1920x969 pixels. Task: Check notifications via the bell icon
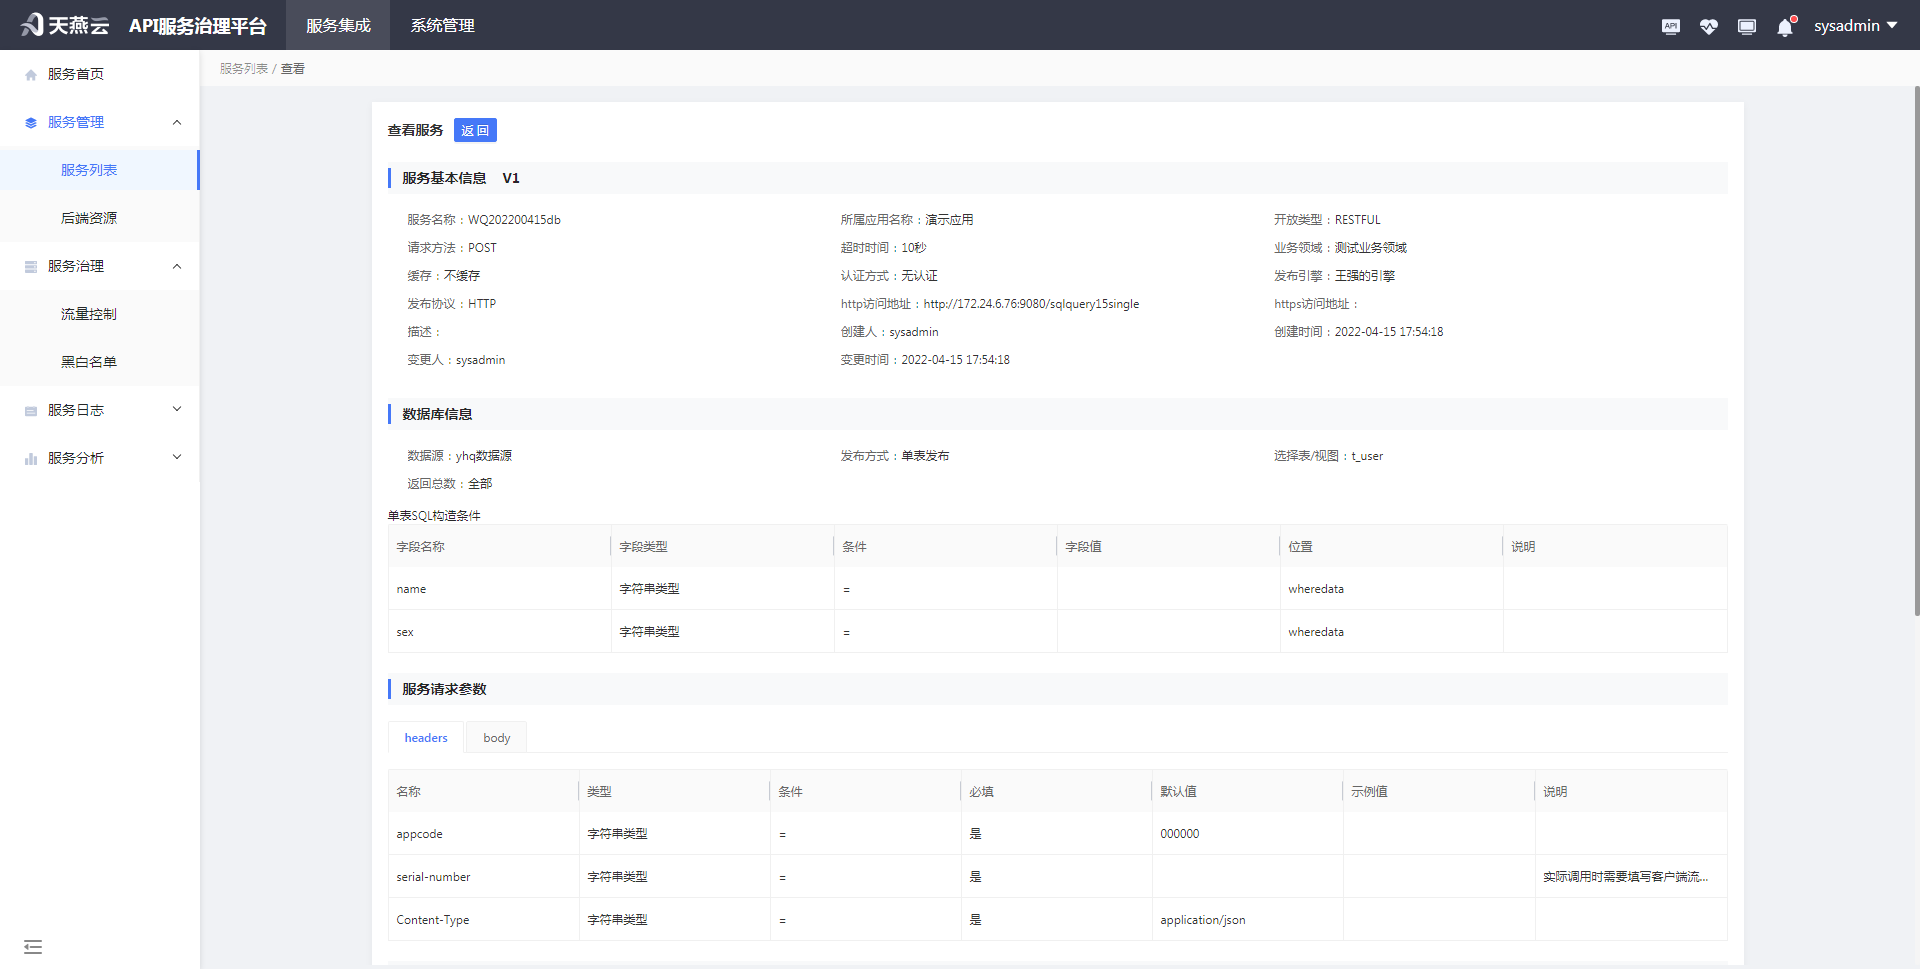(1784, 27)
